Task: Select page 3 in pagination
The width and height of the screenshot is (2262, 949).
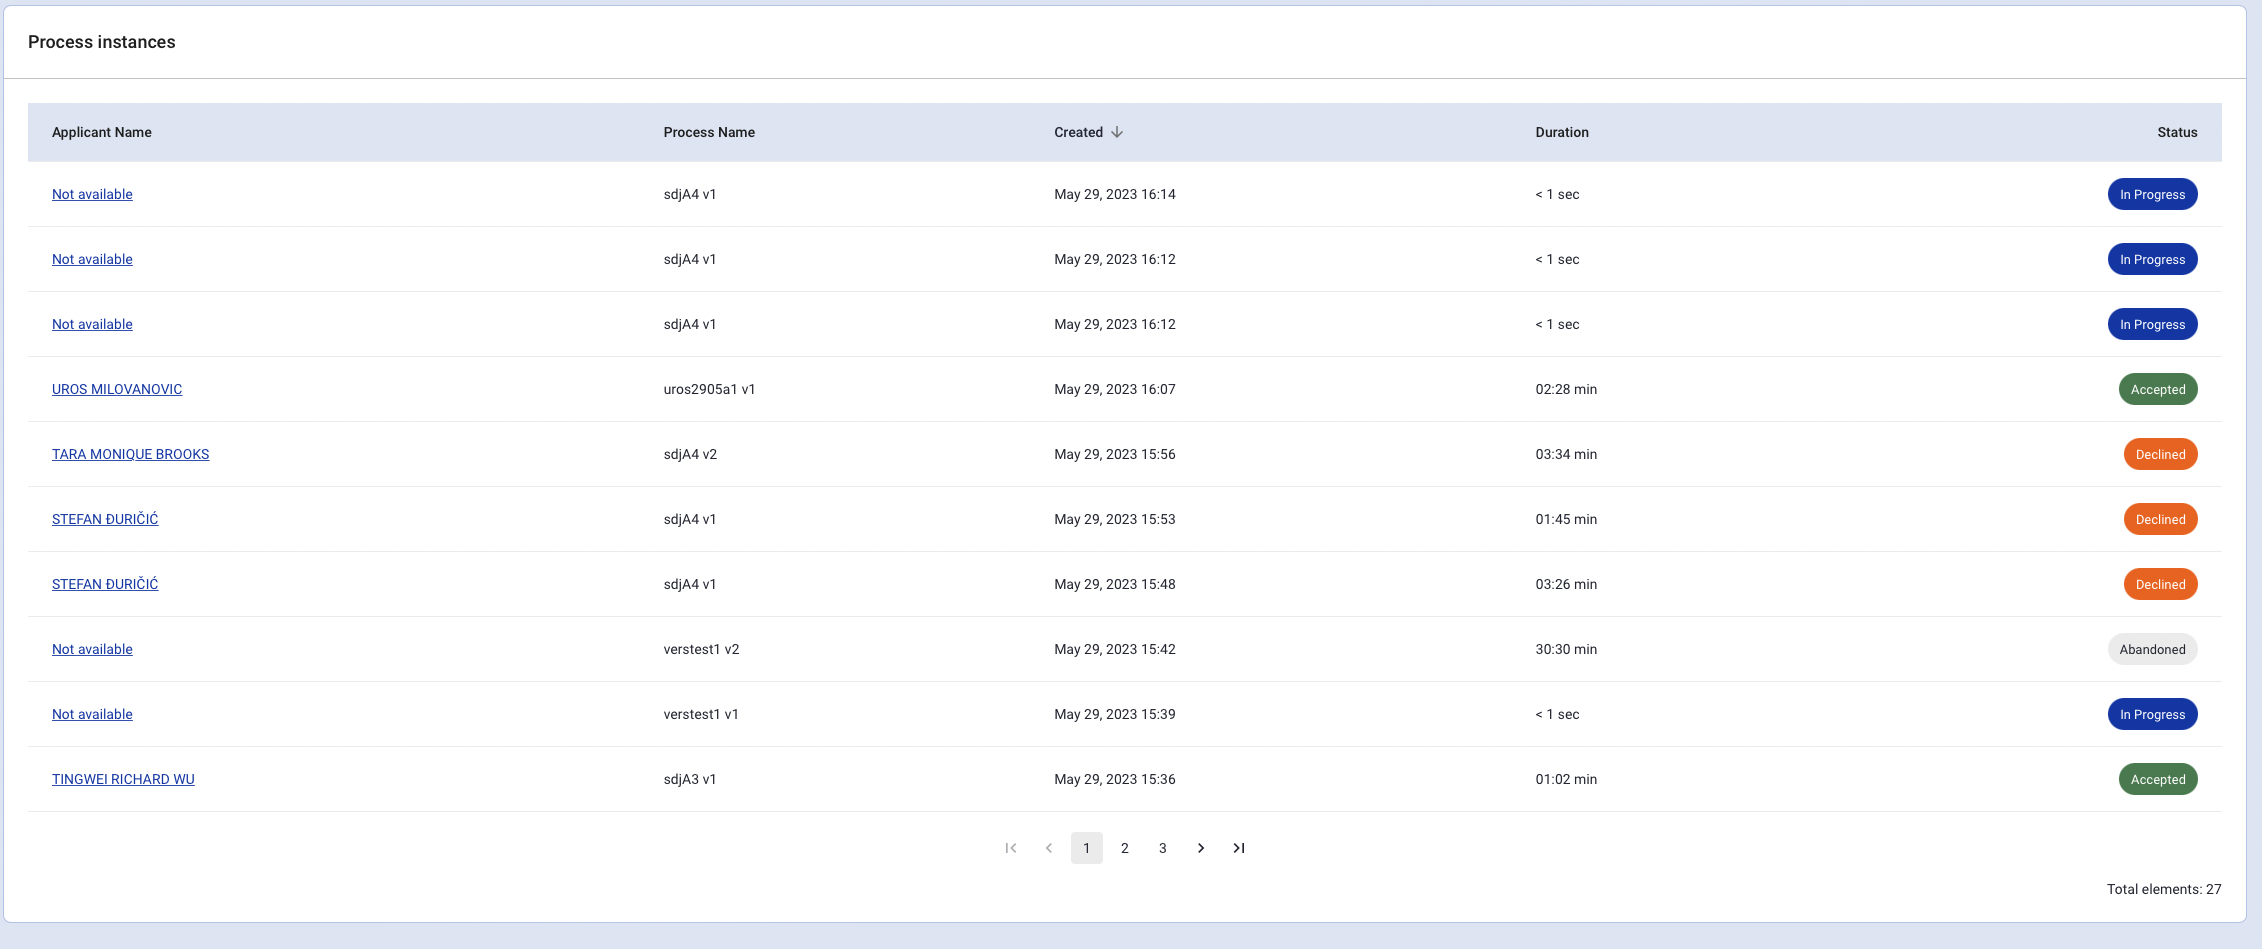Action: (x=1163, y=848)
